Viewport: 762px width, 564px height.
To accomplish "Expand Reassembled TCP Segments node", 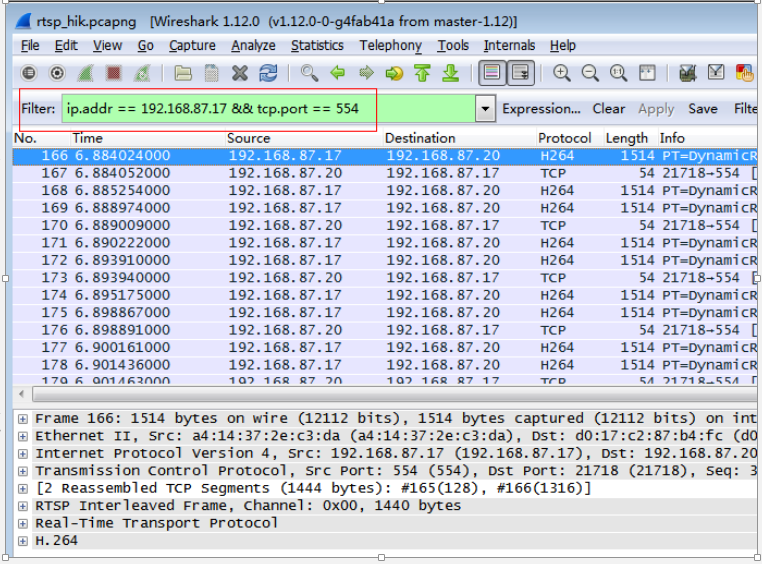I will coord(22,489).
